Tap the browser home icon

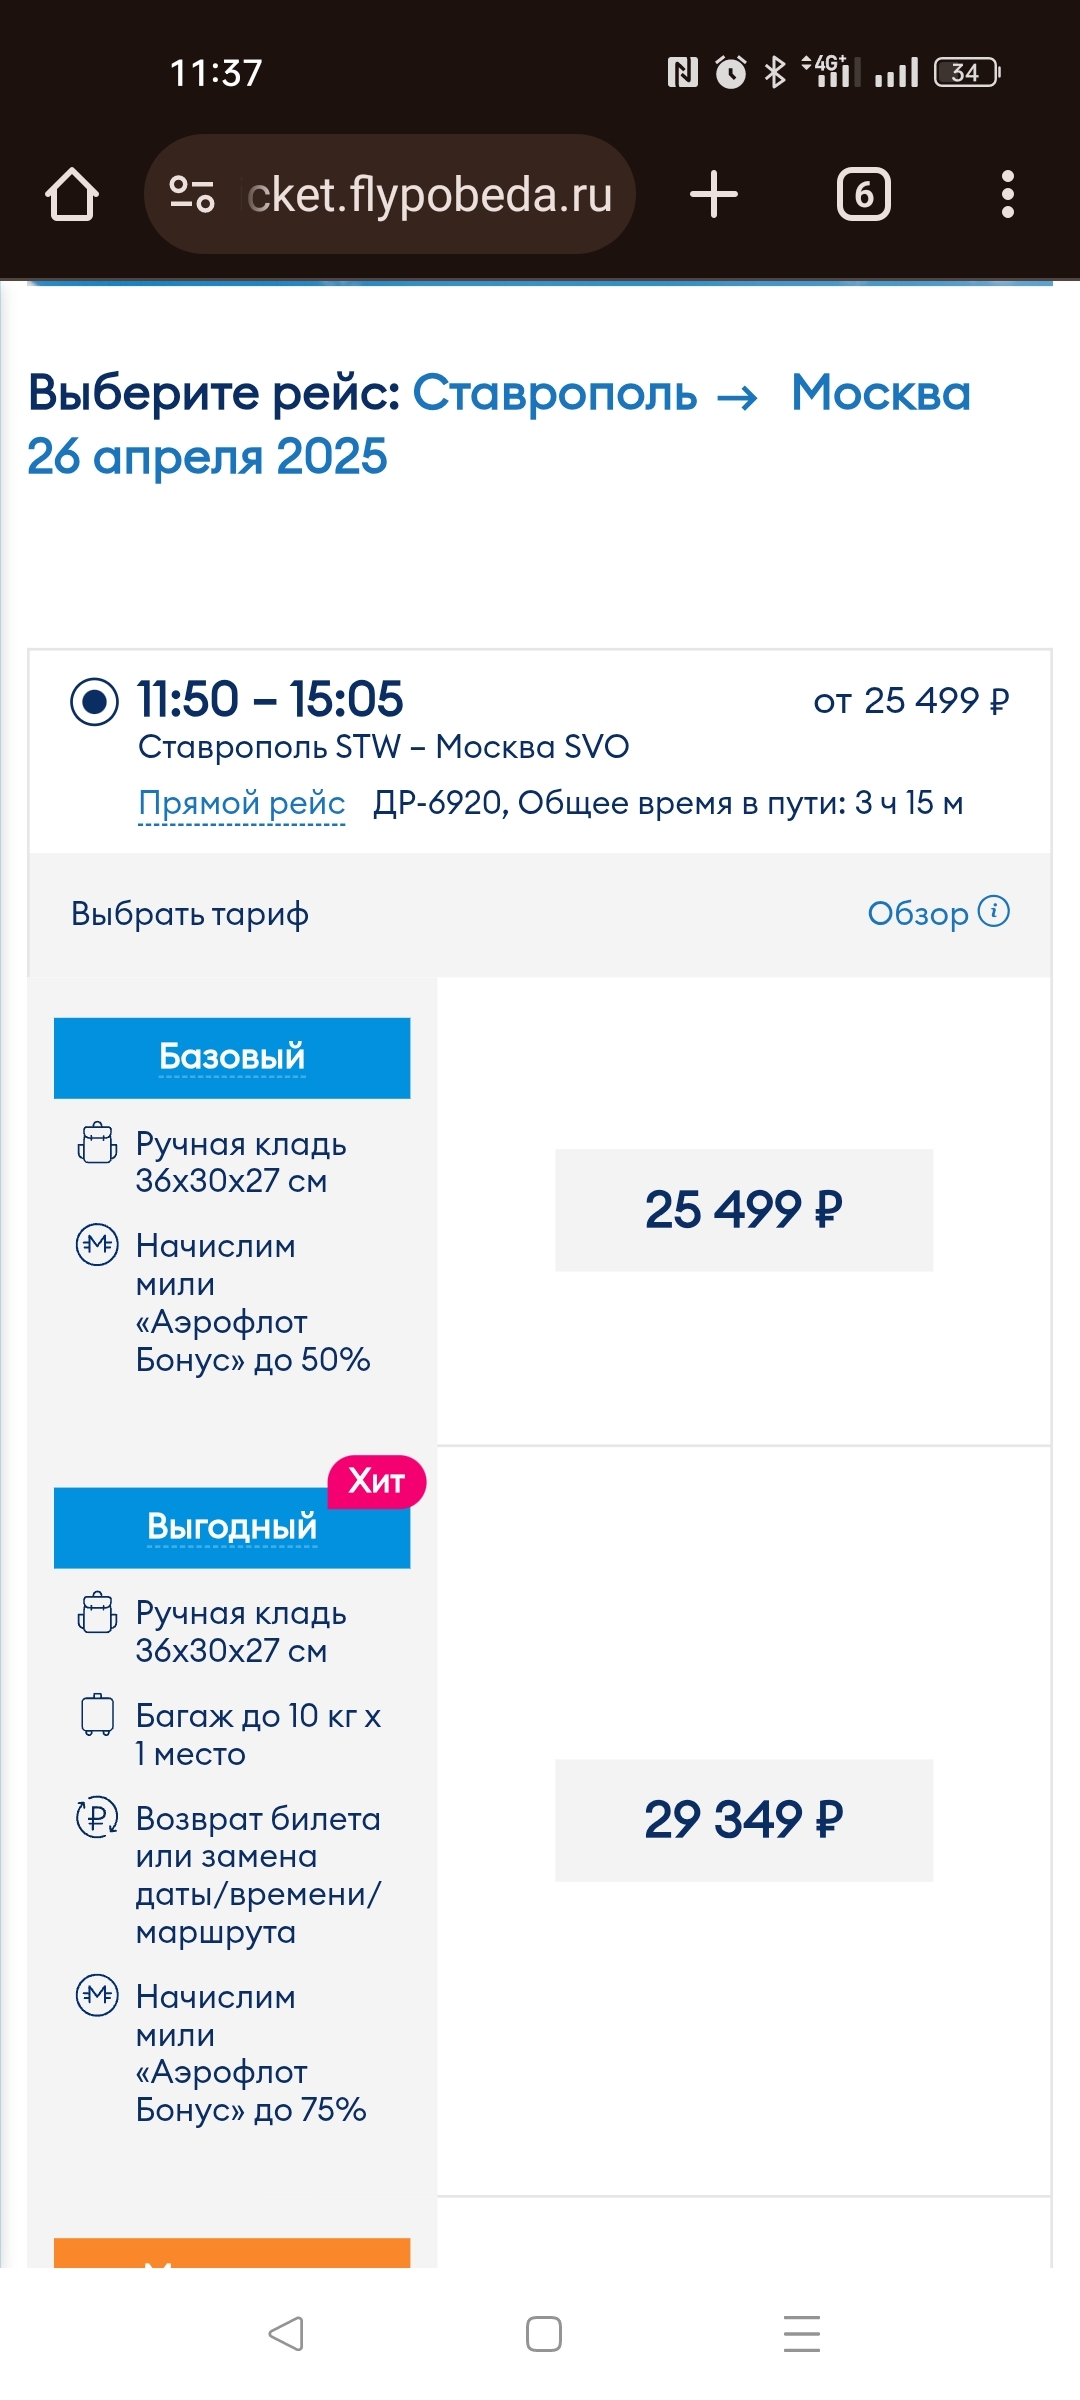pyautogui.click(x=72, y=194)
